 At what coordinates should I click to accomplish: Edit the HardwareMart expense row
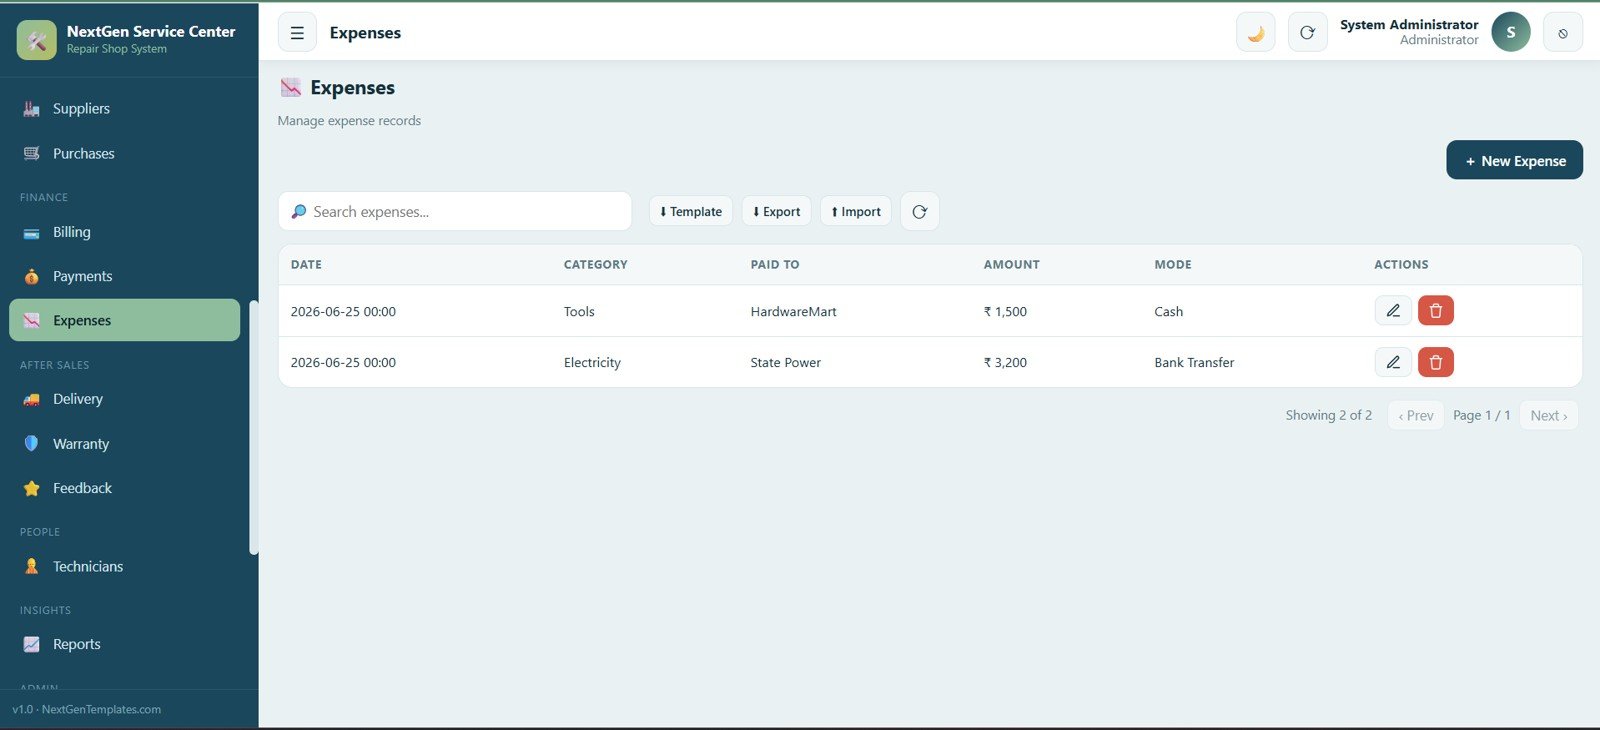pyautogui.click(x=1393, y=311)
